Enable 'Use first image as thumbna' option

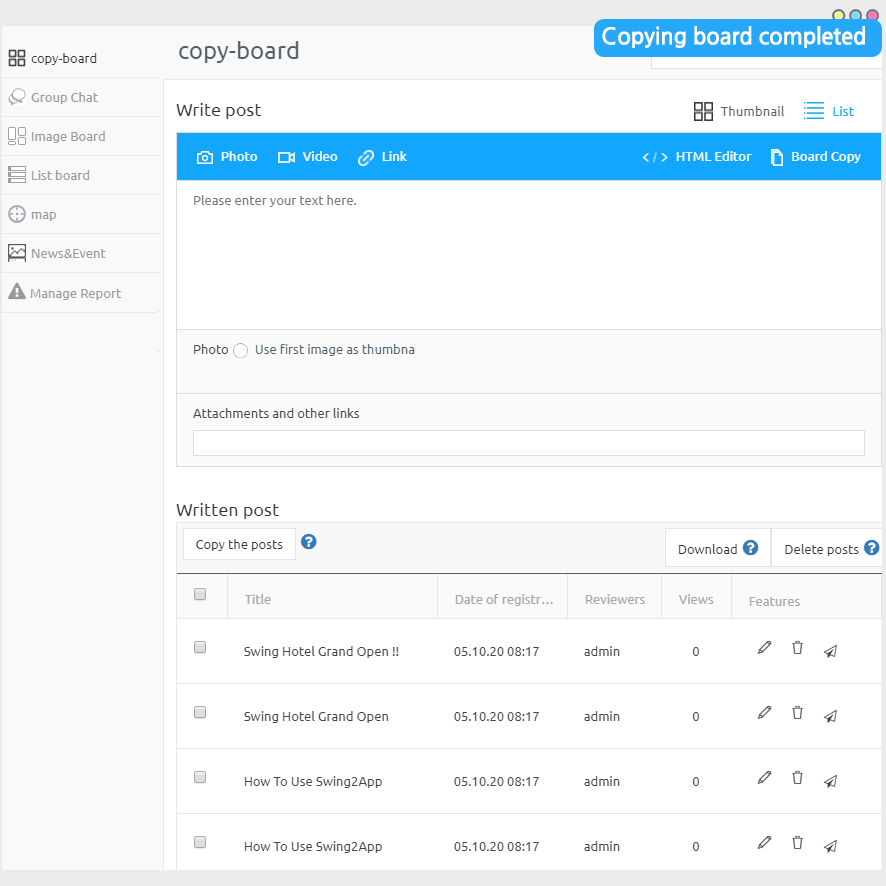coord(240,350)
